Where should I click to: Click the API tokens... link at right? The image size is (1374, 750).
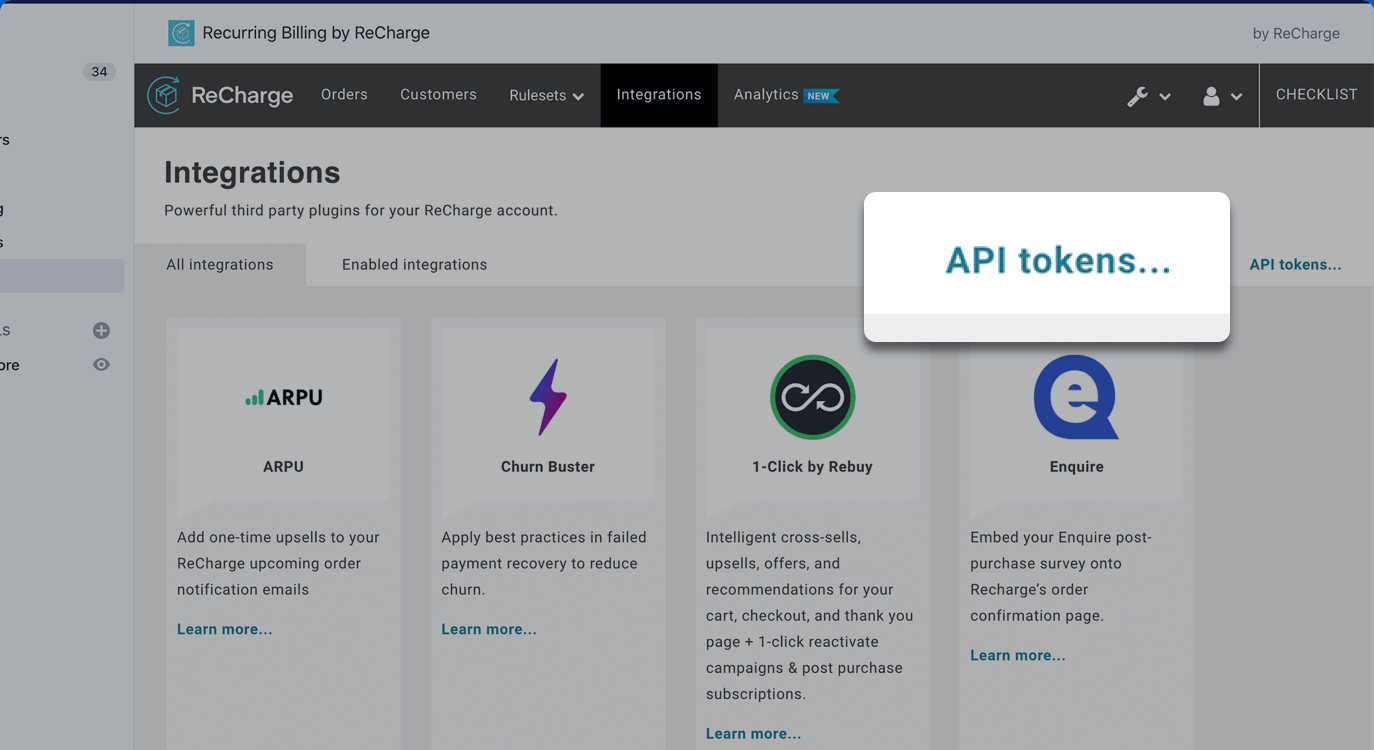click(x=1296, y=265)
